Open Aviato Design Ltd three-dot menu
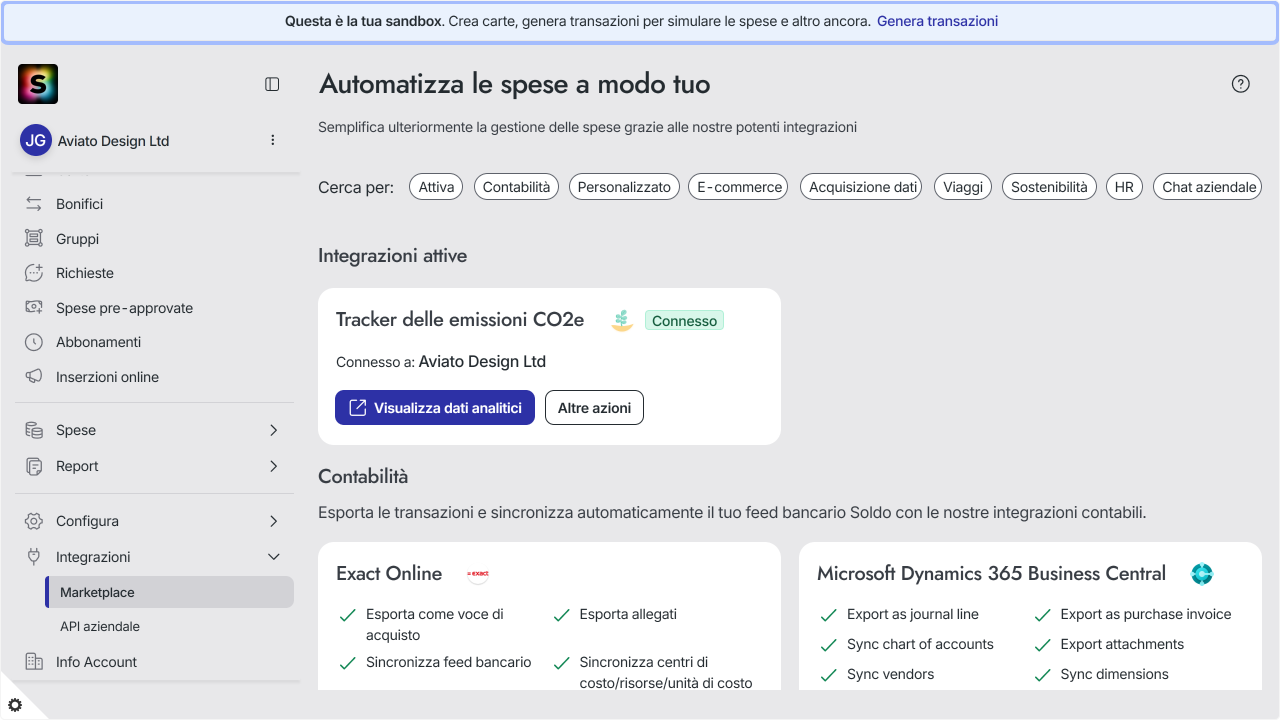This screenshot has width=1280, height=720. pyautogui.click(x=273, y=140)
